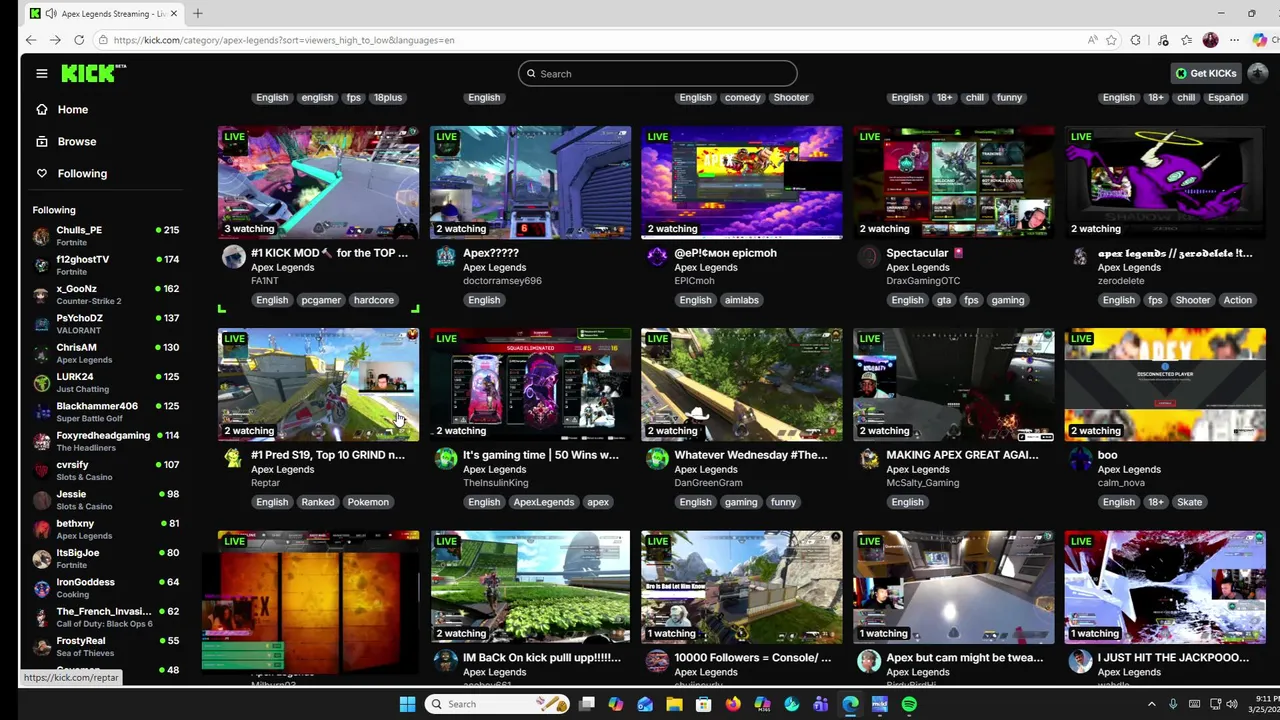
Task: Open '10000 Followers = Console/' stream thumbnail
Action: tap(742, 587)
